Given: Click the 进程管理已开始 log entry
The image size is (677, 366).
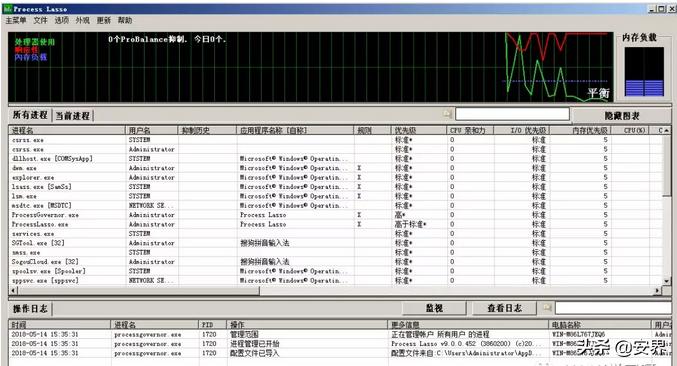Looking at the screenshot, I should 340,344.
